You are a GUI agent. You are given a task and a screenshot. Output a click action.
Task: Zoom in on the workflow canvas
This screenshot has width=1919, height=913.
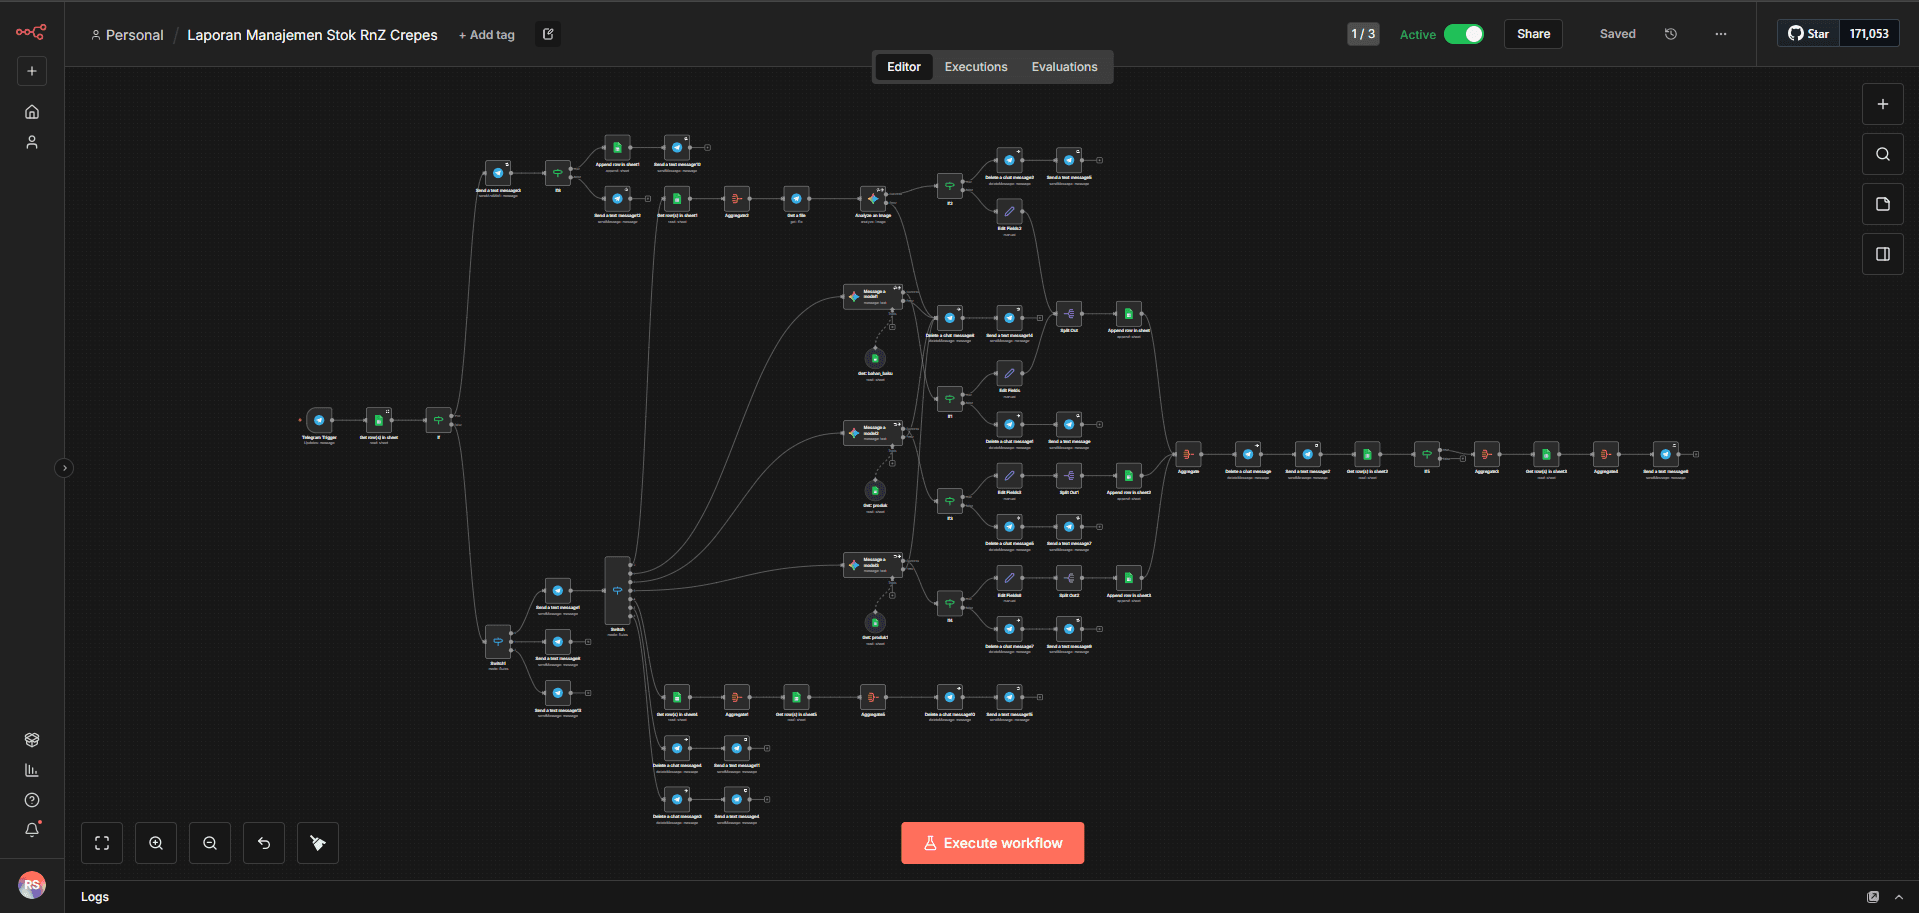[156, 843]
